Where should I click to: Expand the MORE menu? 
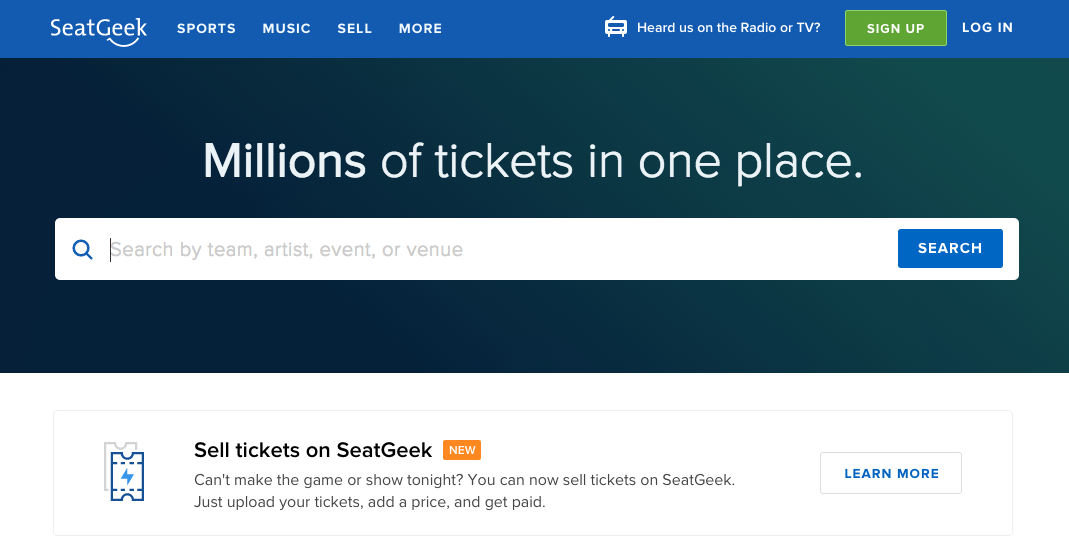(x=420, y=28)
